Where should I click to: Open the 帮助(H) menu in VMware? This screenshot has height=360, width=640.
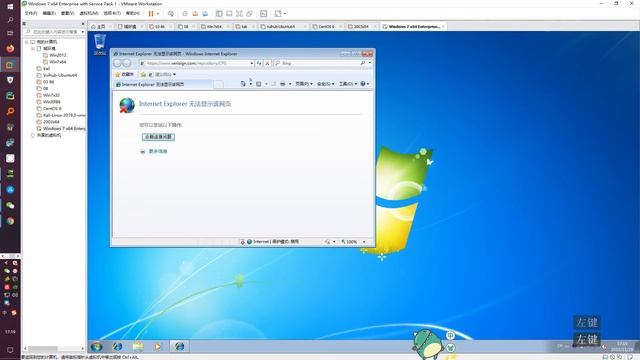coord(133,13)
